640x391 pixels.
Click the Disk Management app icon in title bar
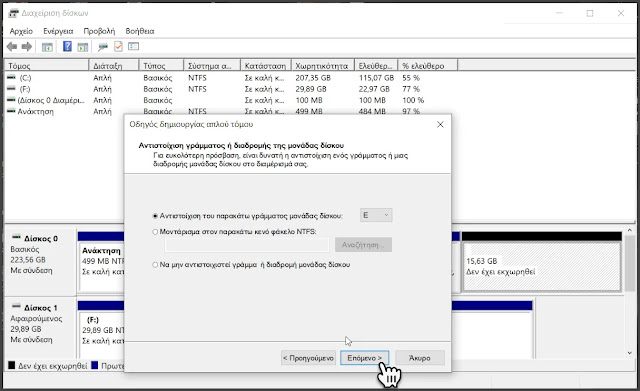coord(13,13)
